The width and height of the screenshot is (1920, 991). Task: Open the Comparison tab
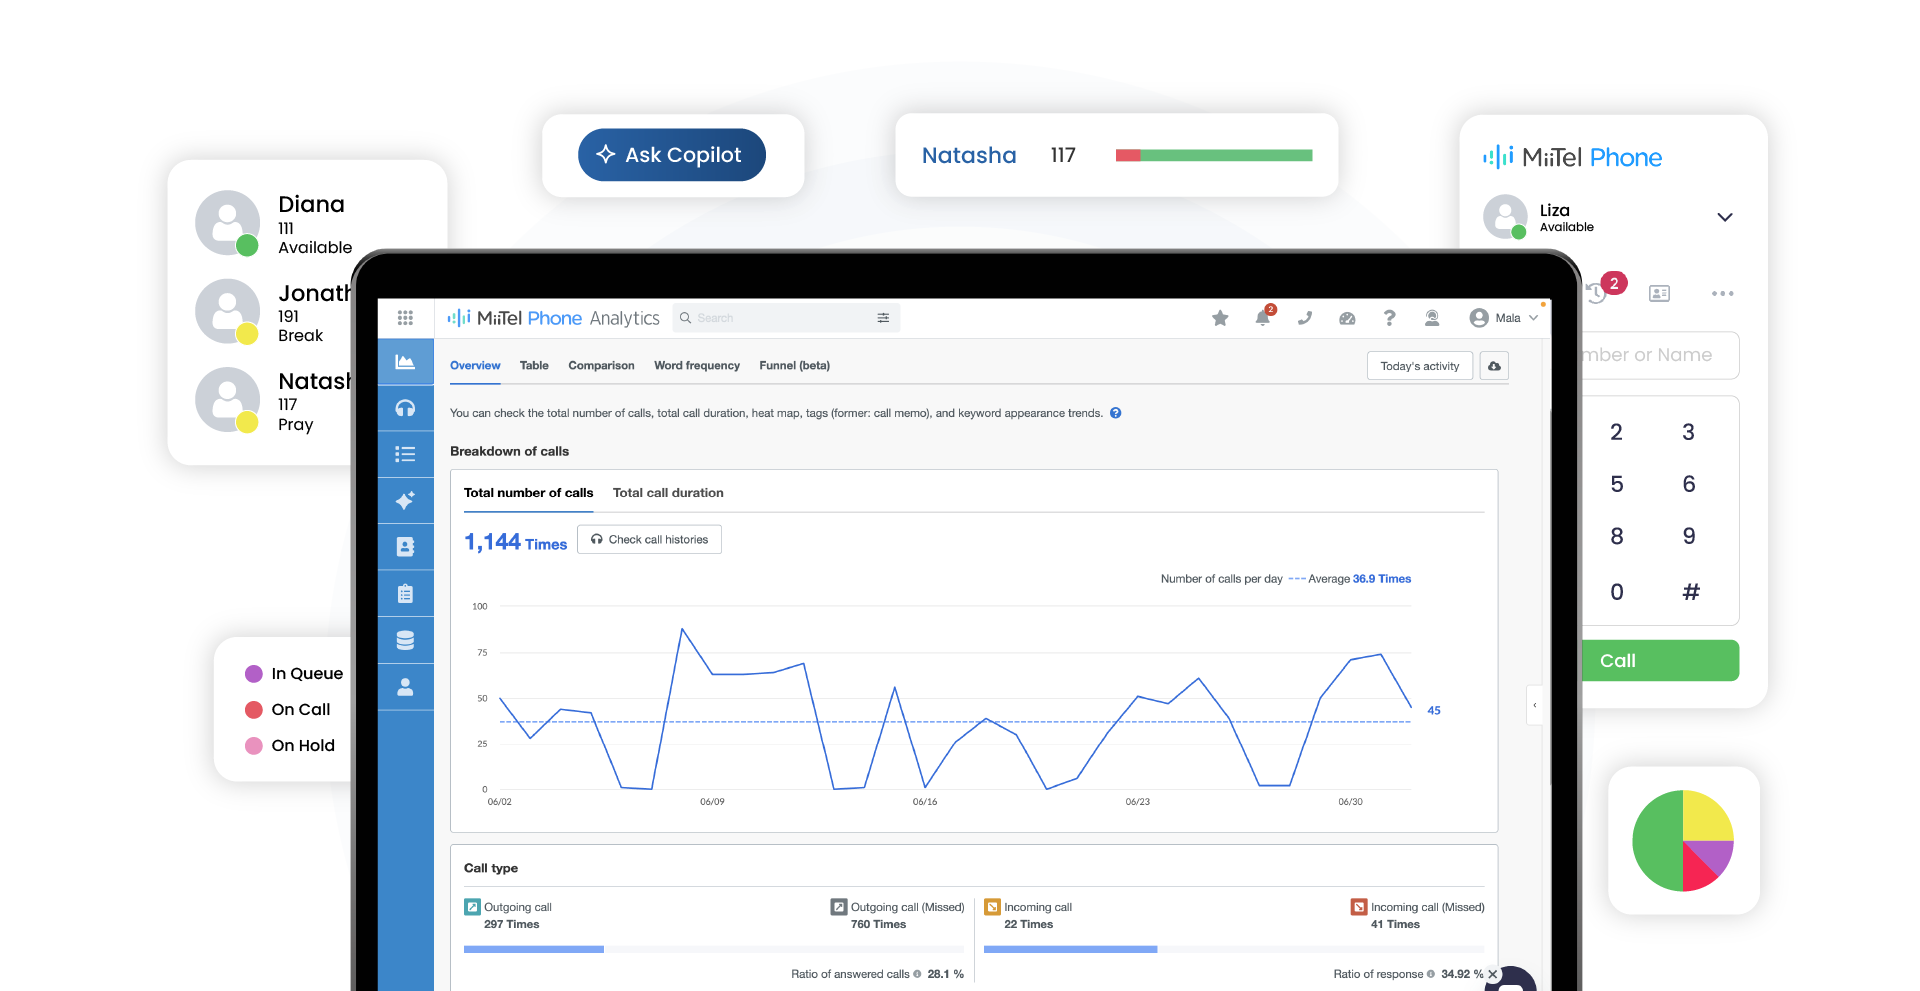[601, 366]
